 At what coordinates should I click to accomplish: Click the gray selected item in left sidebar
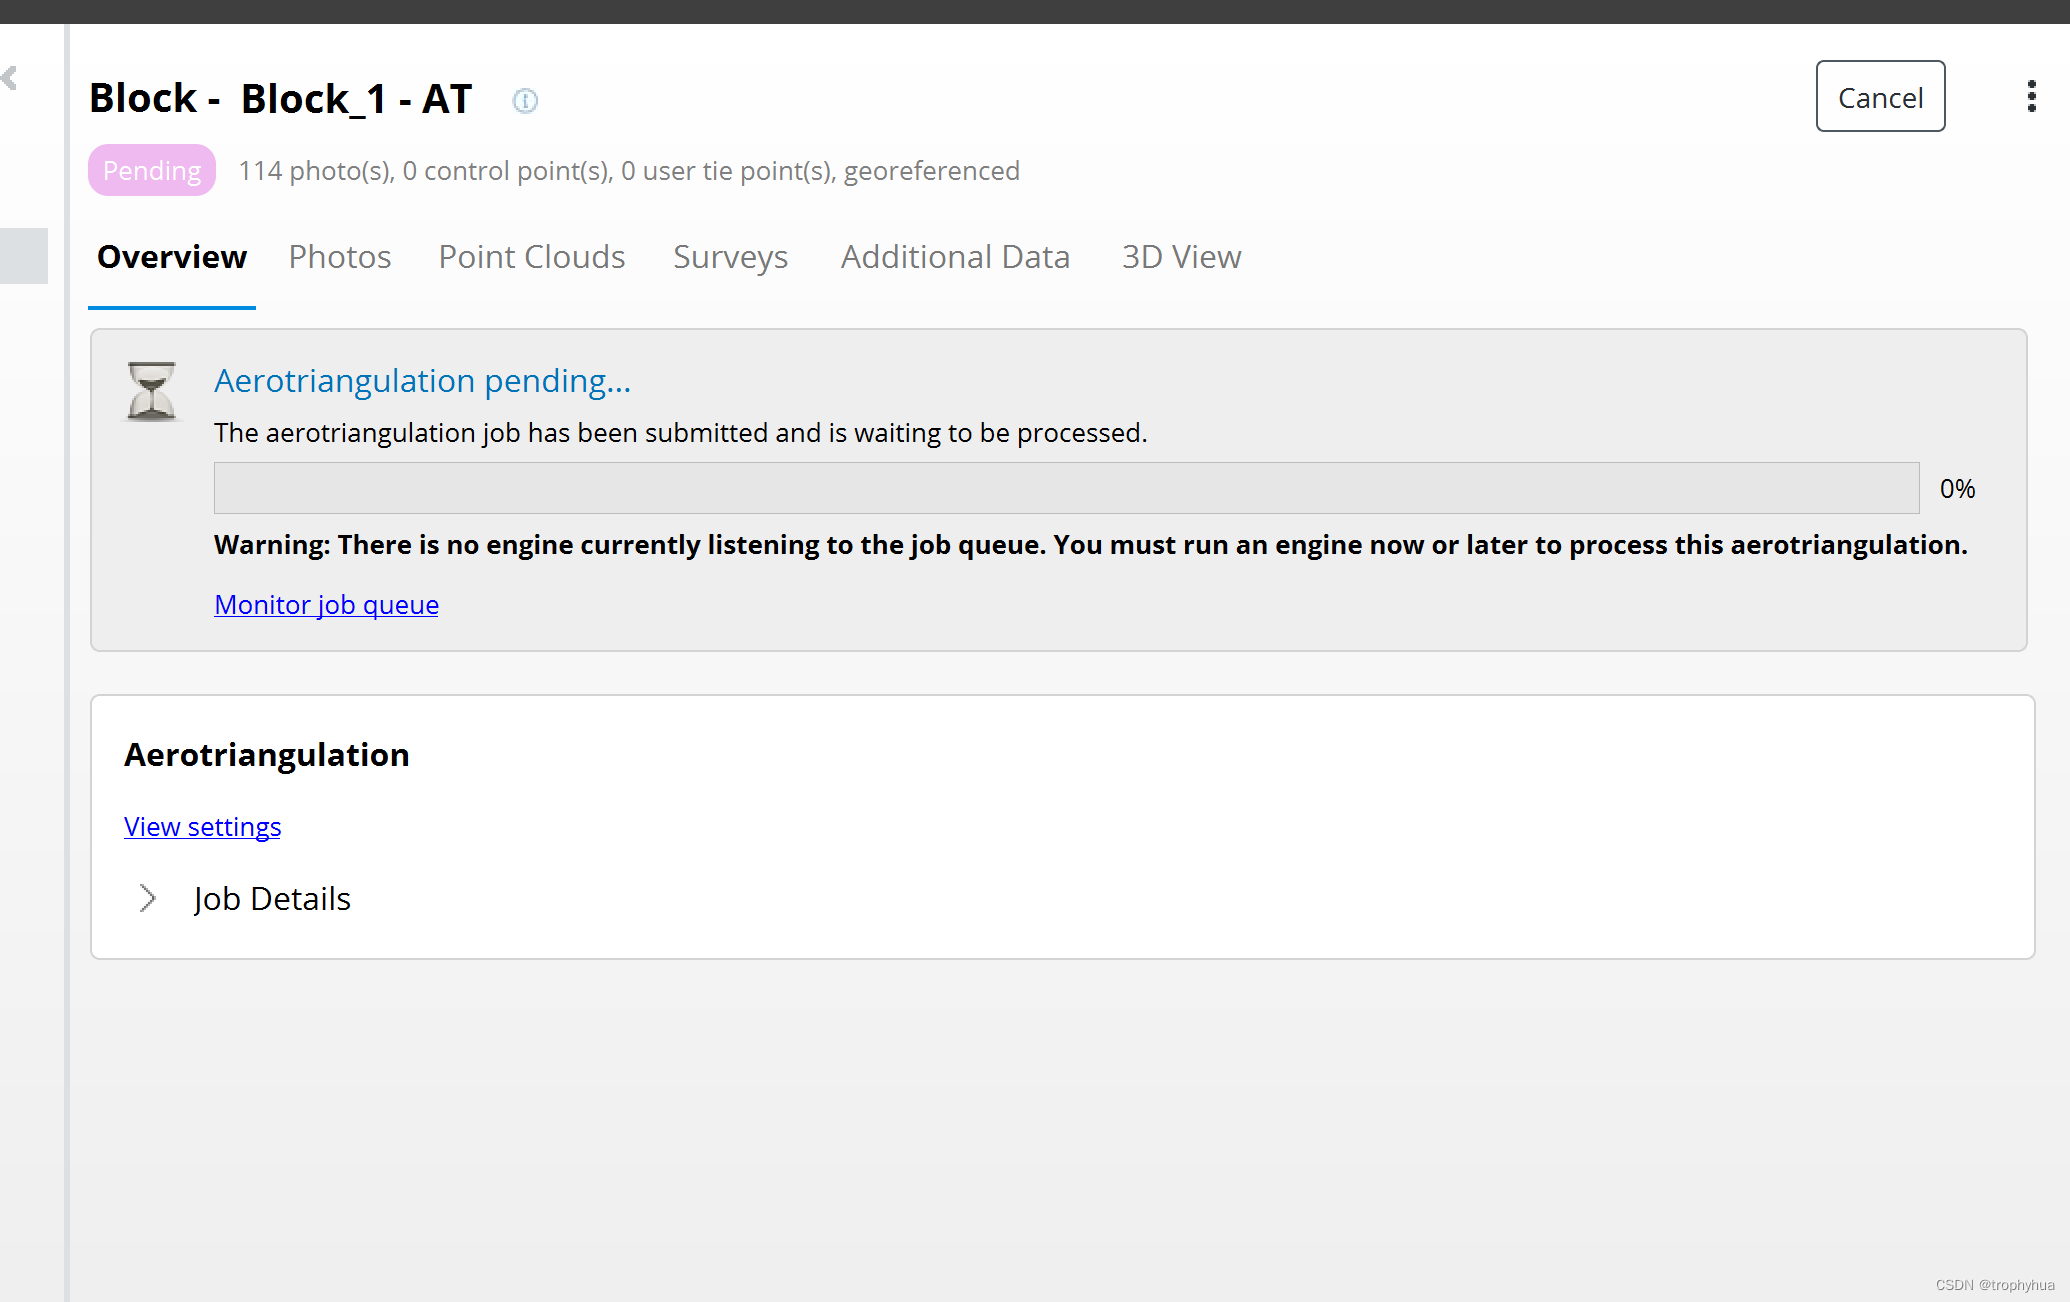24,256
